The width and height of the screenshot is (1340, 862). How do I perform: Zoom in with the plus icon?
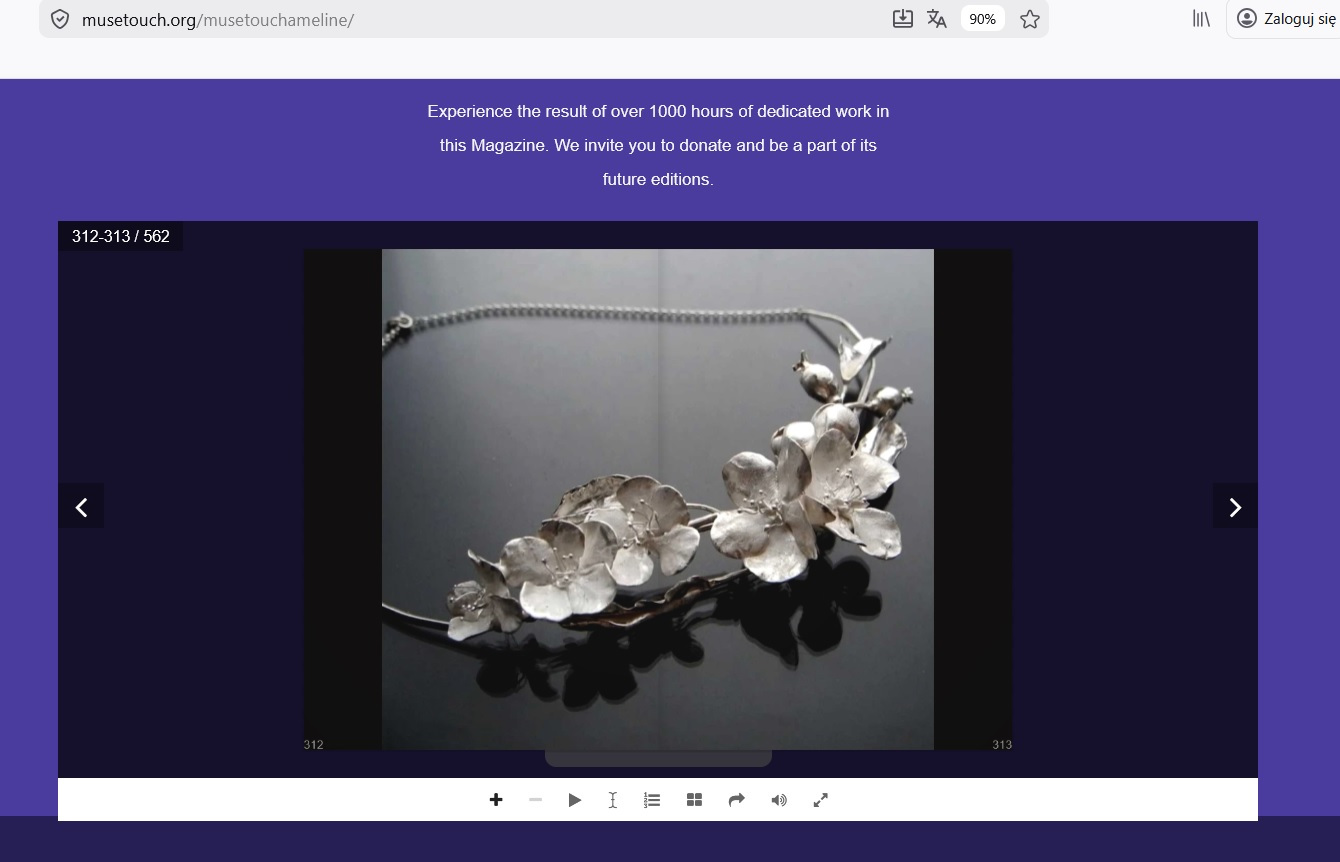(495, 800)
